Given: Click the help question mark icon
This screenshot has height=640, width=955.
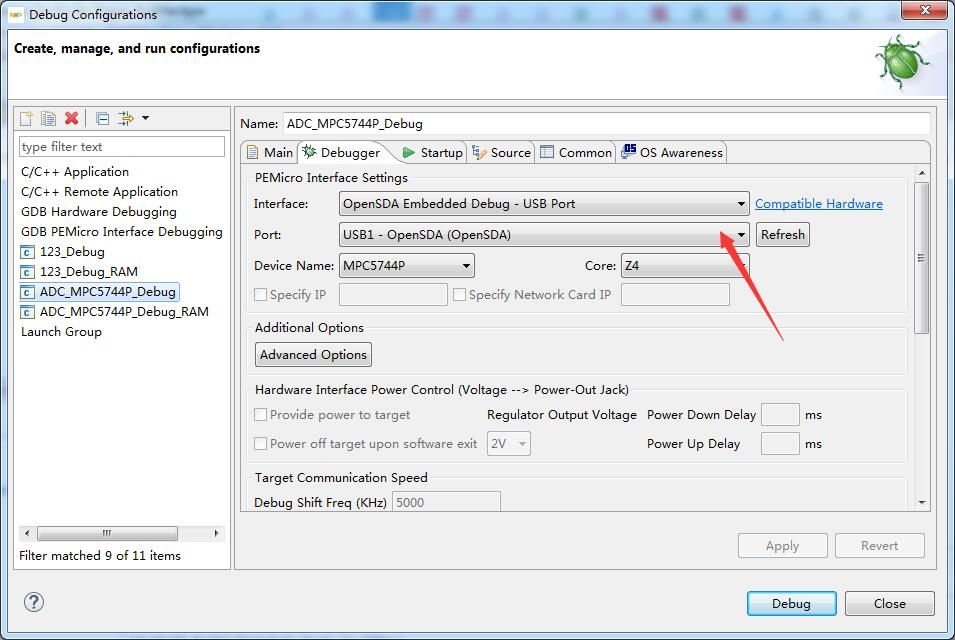Looking at the screenshot, I should tap(33, 602).
